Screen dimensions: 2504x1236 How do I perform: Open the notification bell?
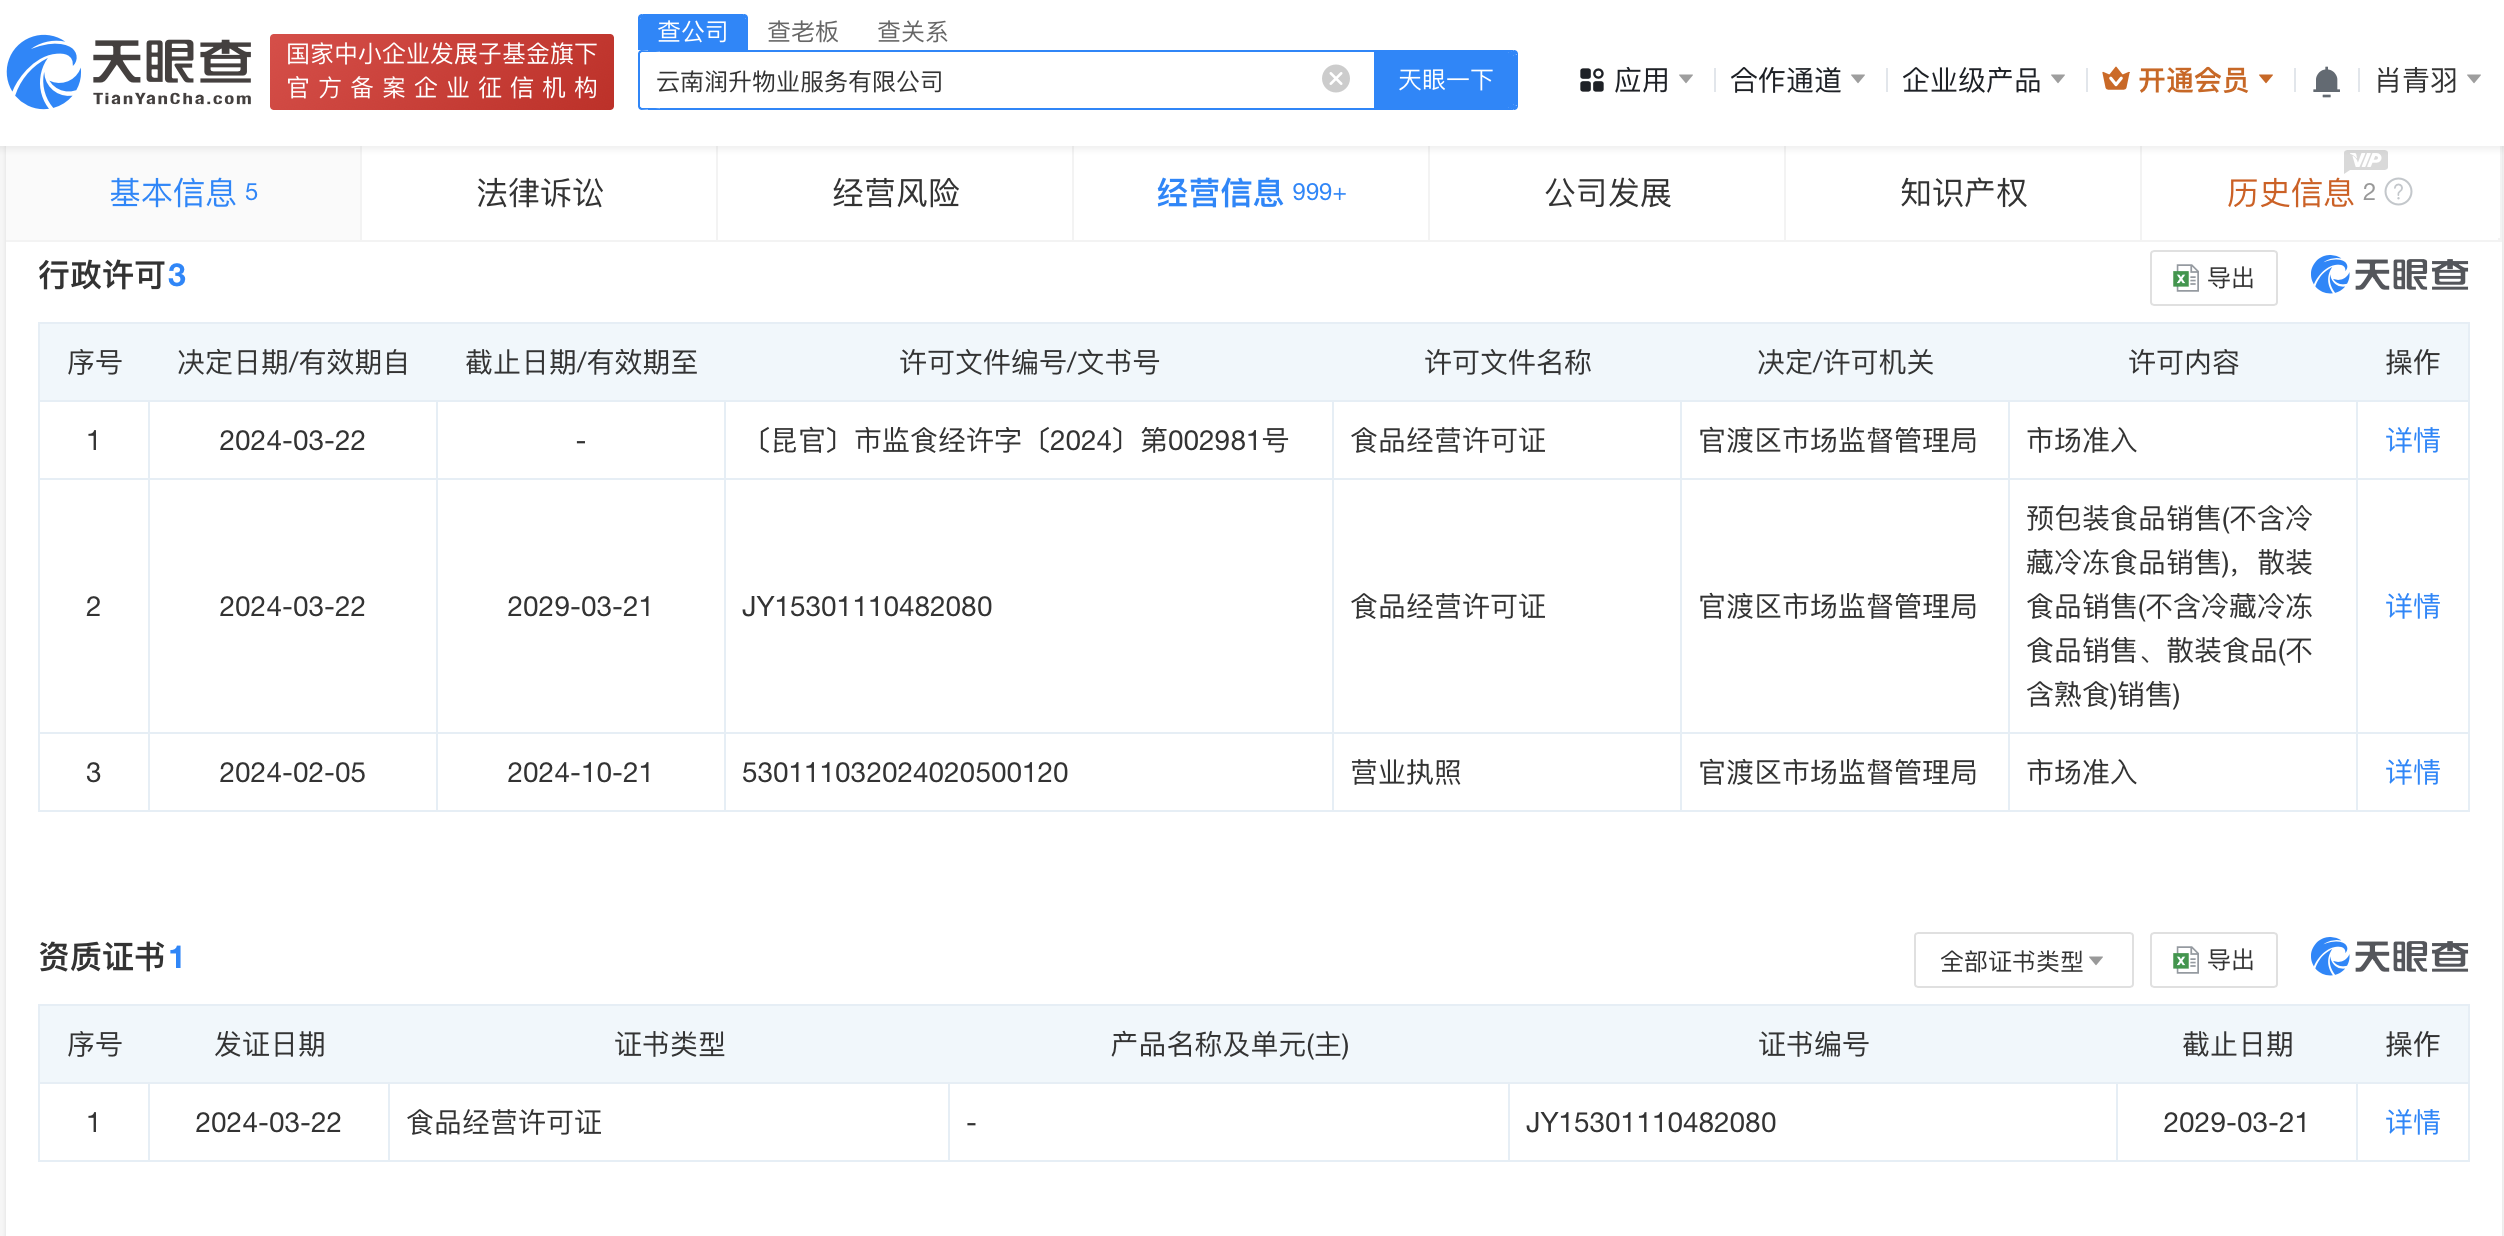(2326, 80)
